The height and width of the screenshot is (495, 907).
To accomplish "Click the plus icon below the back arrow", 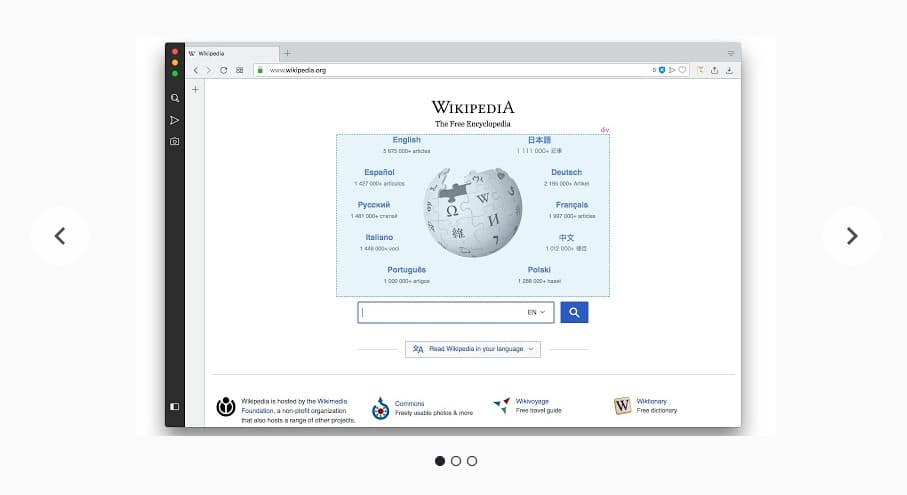I will click(196, 90).
